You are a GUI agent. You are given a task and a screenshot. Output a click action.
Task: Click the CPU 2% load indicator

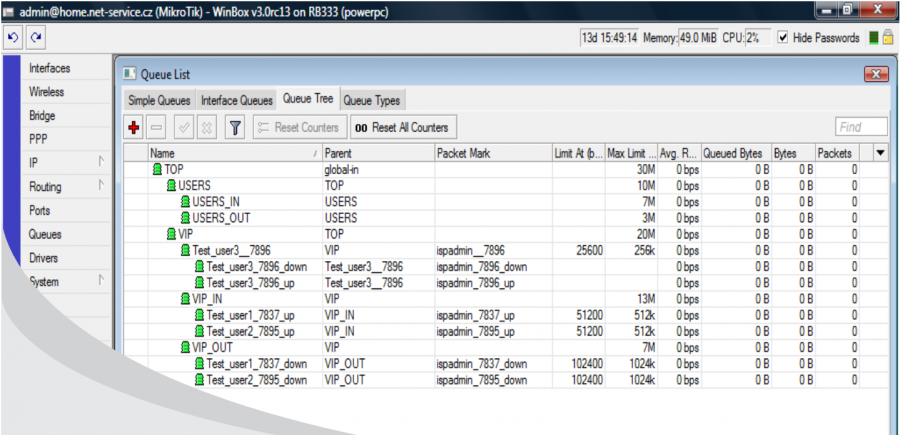tap(758, 38)
